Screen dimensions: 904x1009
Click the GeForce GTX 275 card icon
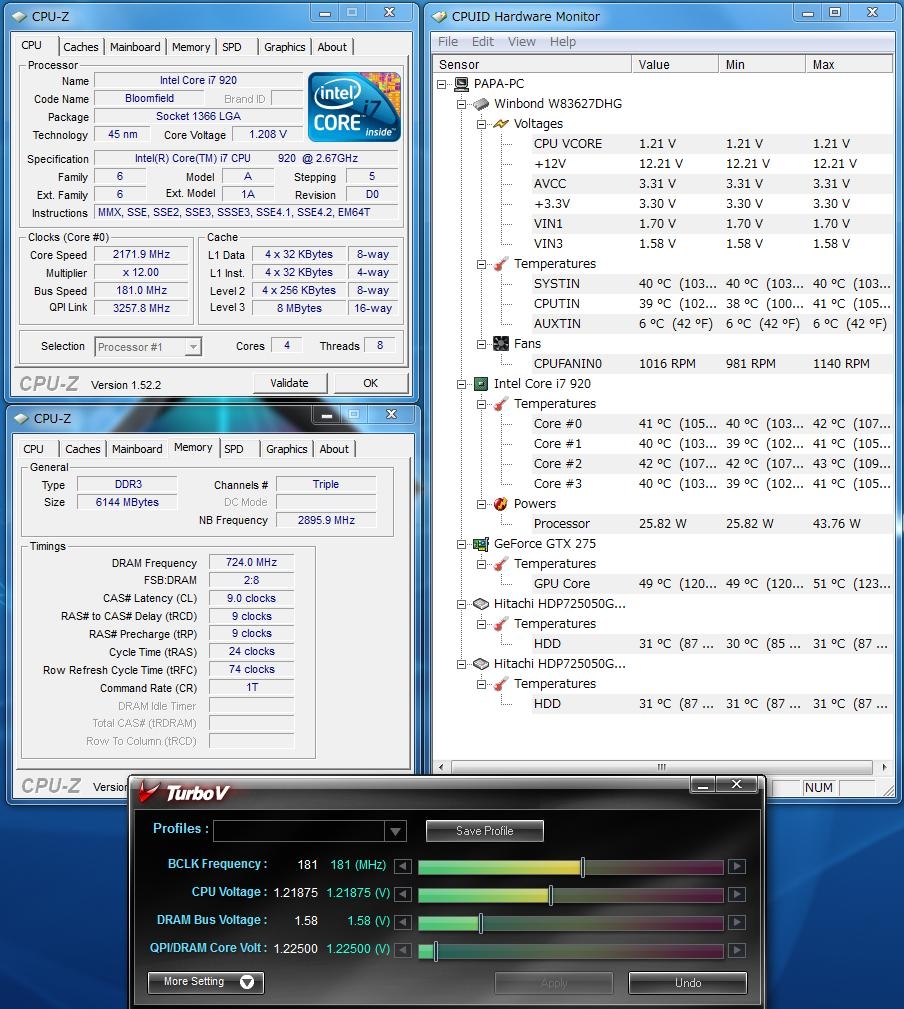click(481, 544)
